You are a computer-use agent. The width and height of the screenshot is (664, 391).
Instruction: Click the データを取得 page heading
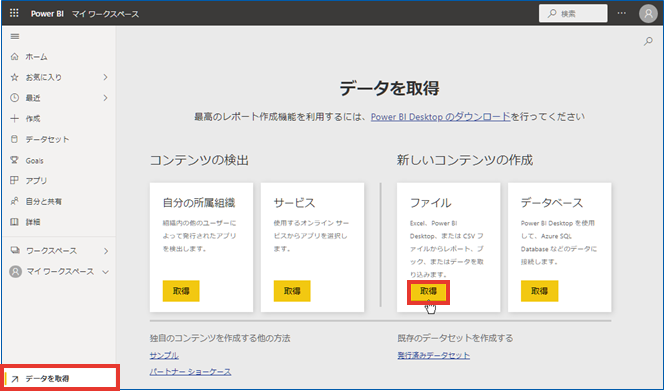click(x=389, y=88)
